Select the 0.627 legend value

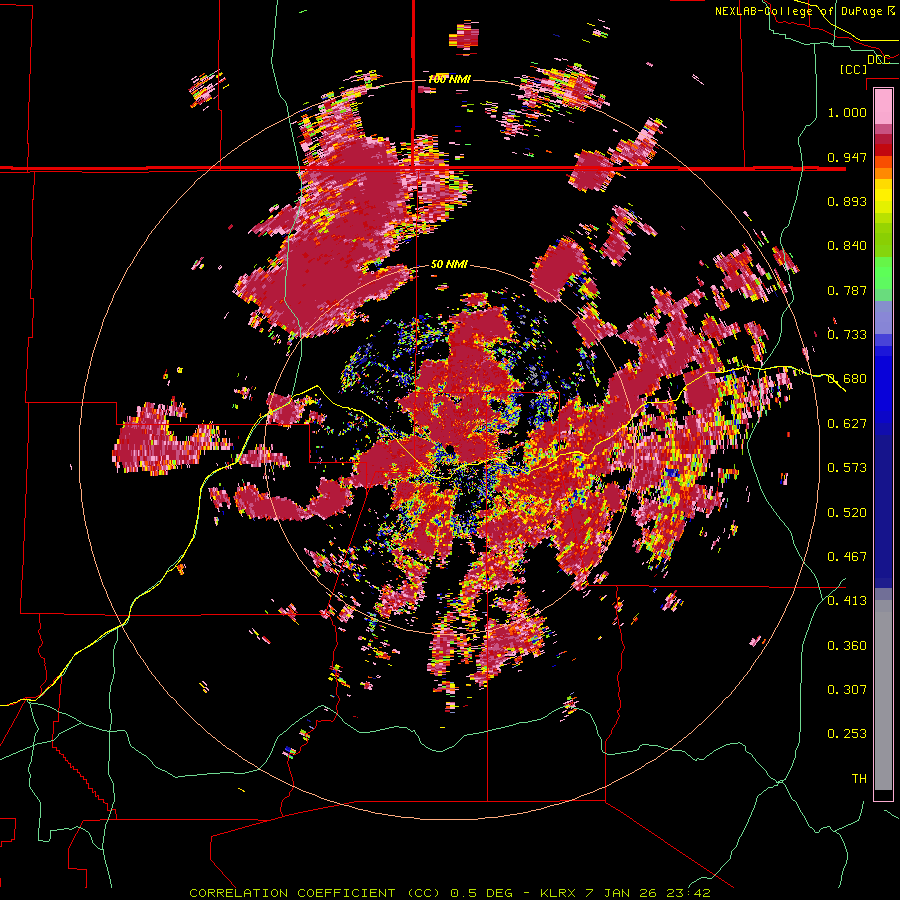847,424
